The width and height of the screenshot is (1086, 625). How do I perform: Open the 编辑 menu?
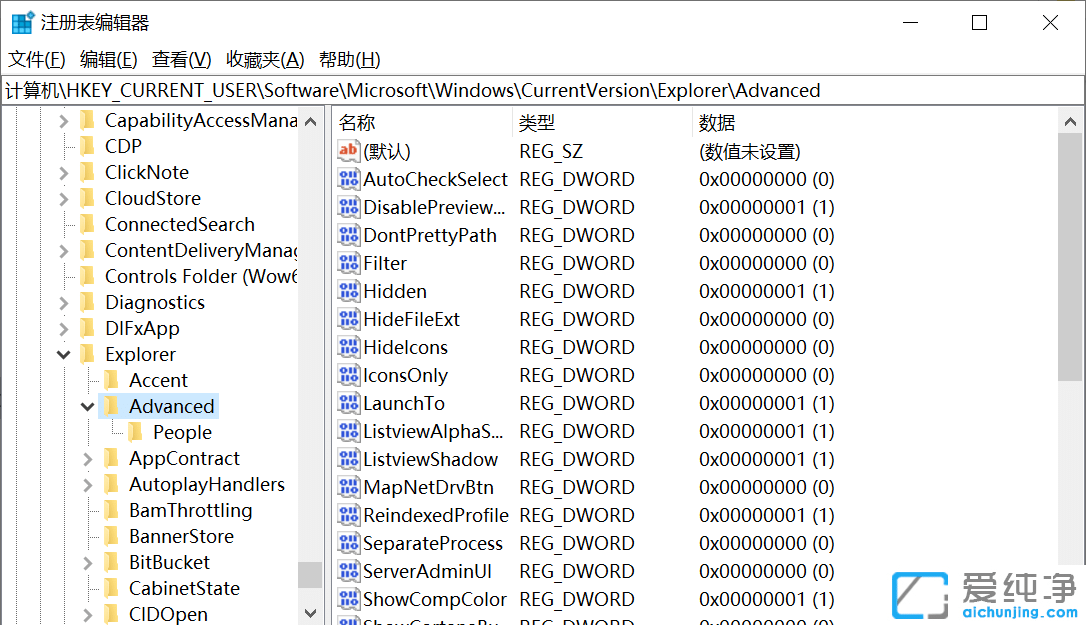pyautogui.click(x=108, y=59)
